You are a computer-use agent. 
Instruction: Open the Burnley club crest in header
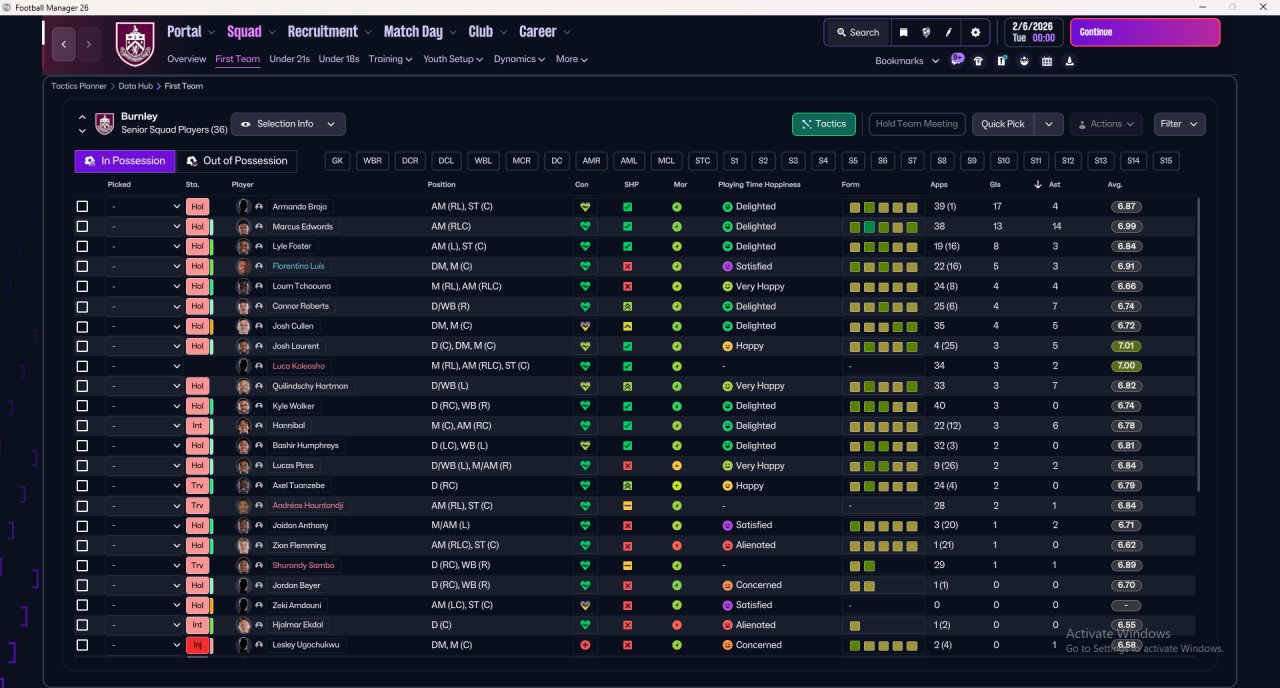(136, 44)
